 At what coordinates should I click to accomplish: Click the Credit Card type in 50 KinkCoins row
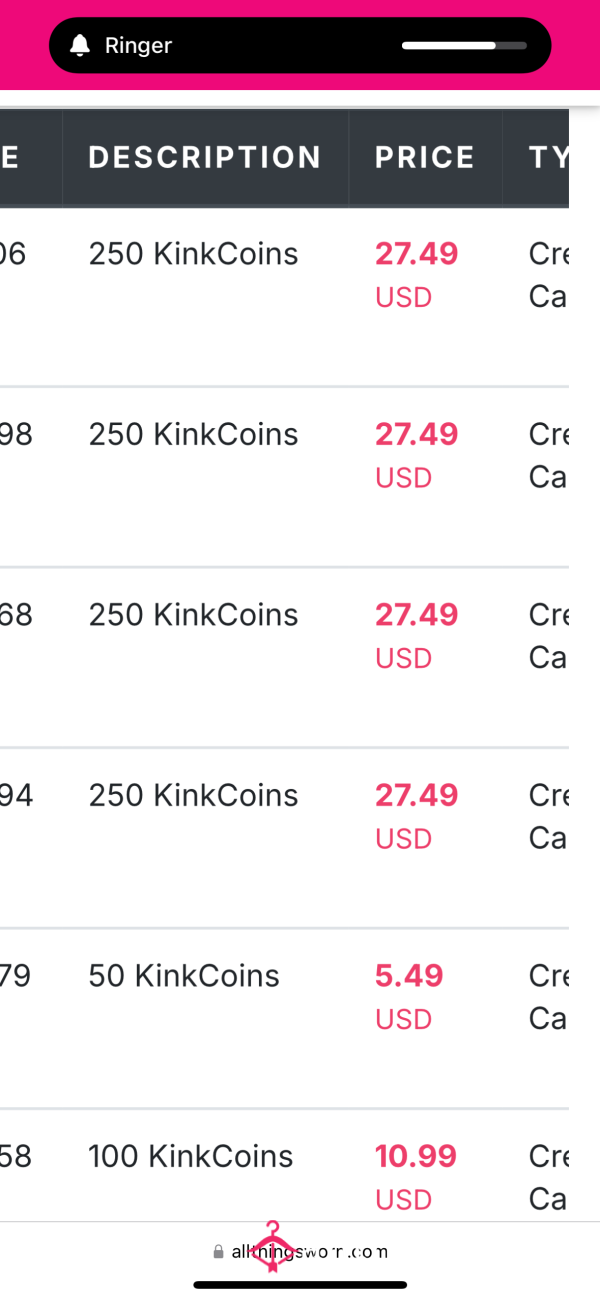pos(548,996)
